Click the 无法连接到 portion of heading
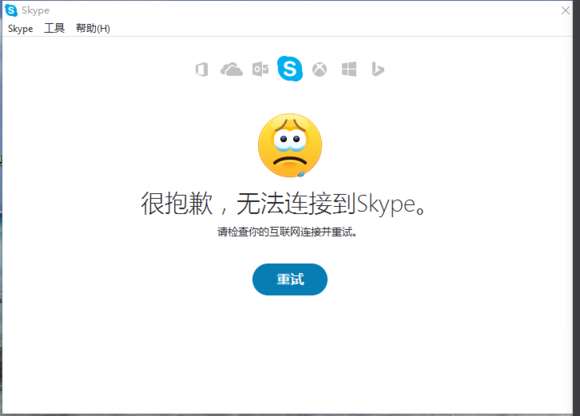 (x=296, y=204)
